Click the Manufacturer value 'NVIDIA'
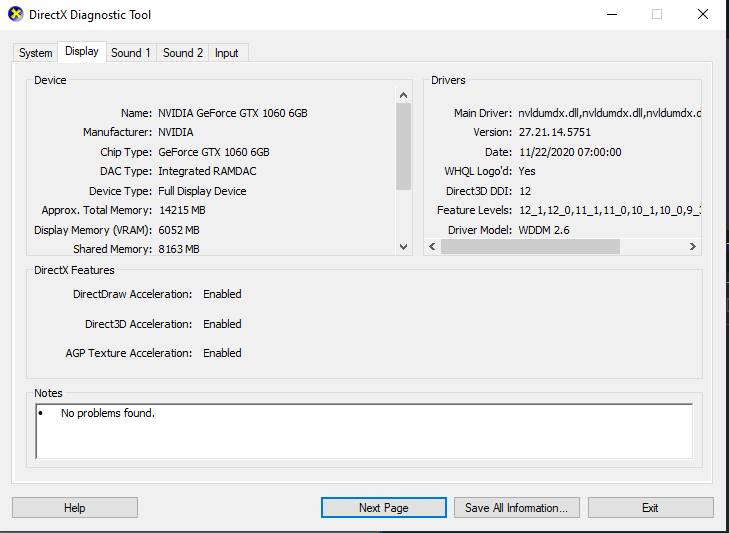729x533 pixels. click(176, 132)
